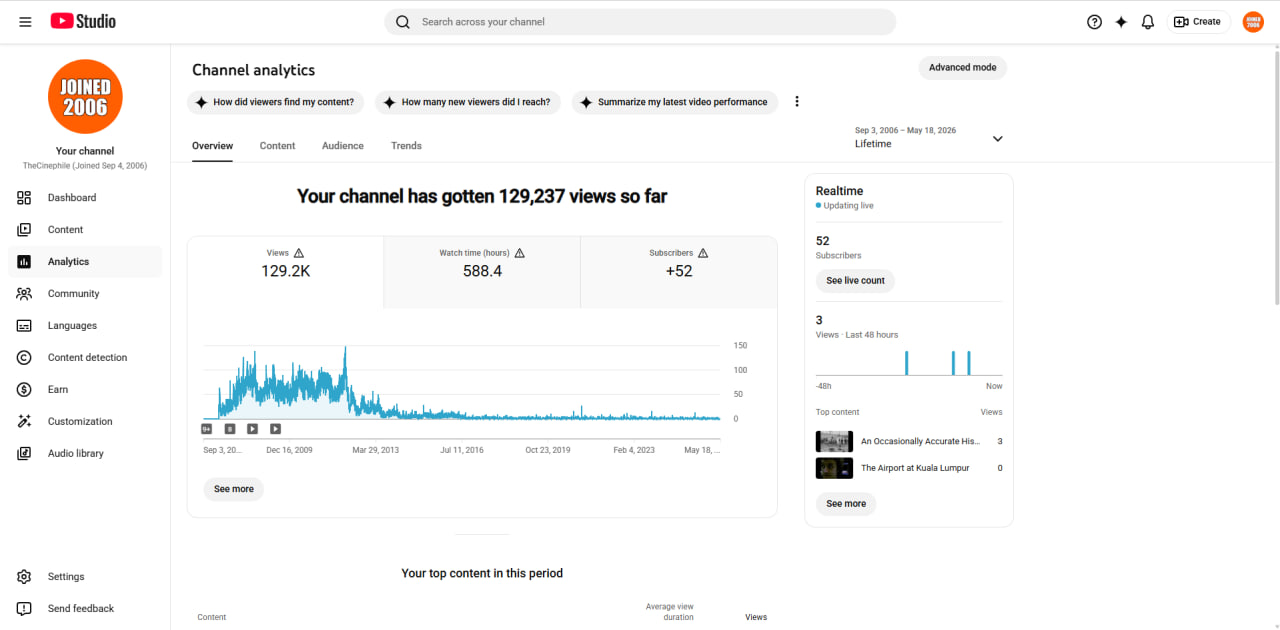Screen dimensions: 1280x630
Task: Switch to the Audience tab
Action: [343, 146]
